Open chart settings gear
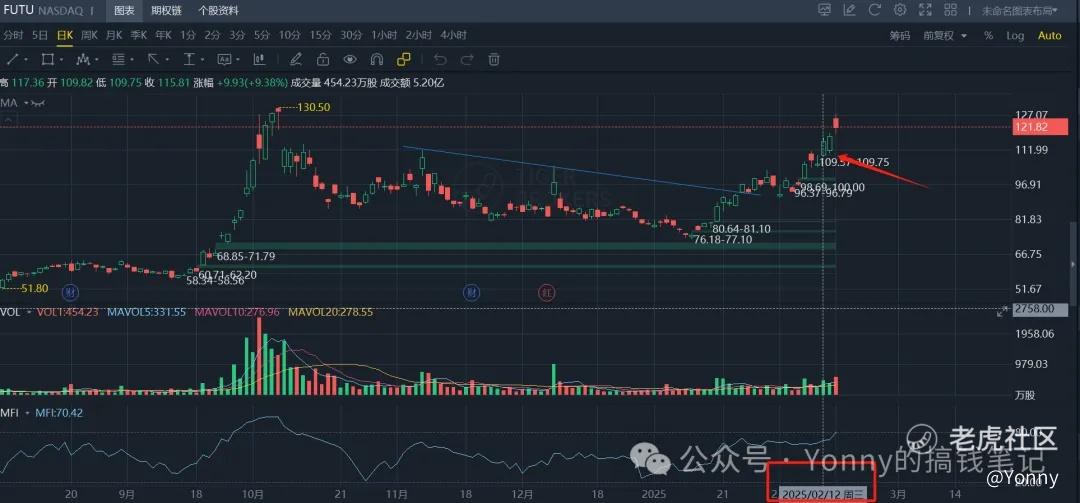Image resolution: width=1080 pixels, height=503 pixels. [900, 10]
